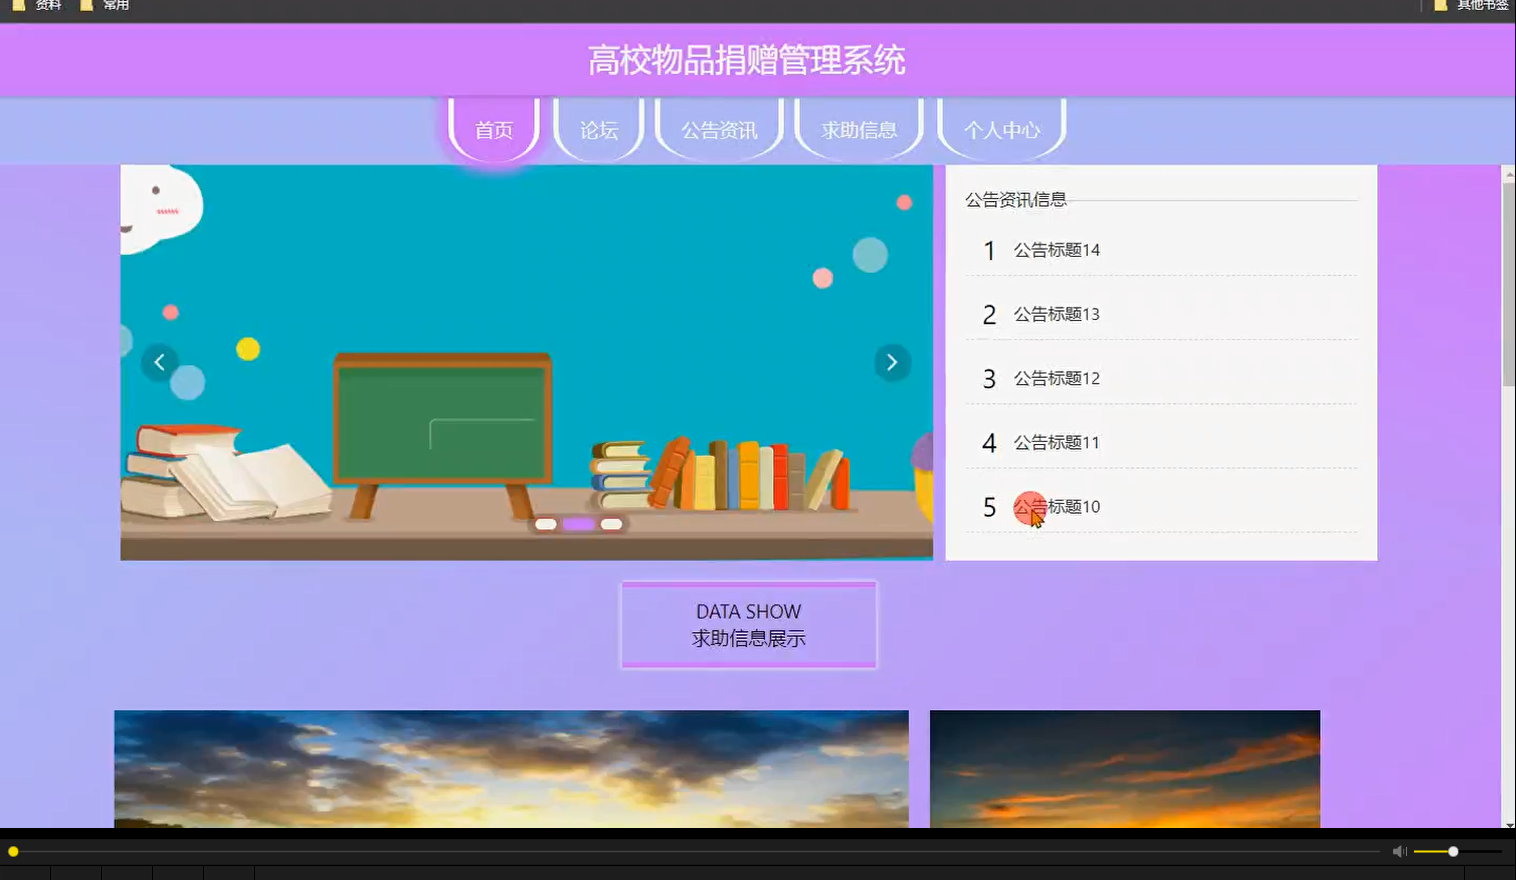Open the 常用 bookmarks folder
The width and height of the screenshot is (1516, 880).
pyautogui.click(x=112, y=5)
